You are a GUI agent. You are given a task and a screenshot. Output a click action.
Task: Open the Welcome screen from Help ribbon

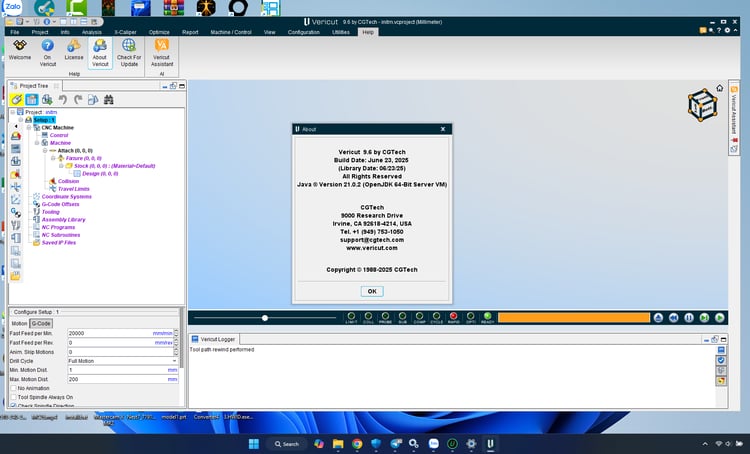20,50
